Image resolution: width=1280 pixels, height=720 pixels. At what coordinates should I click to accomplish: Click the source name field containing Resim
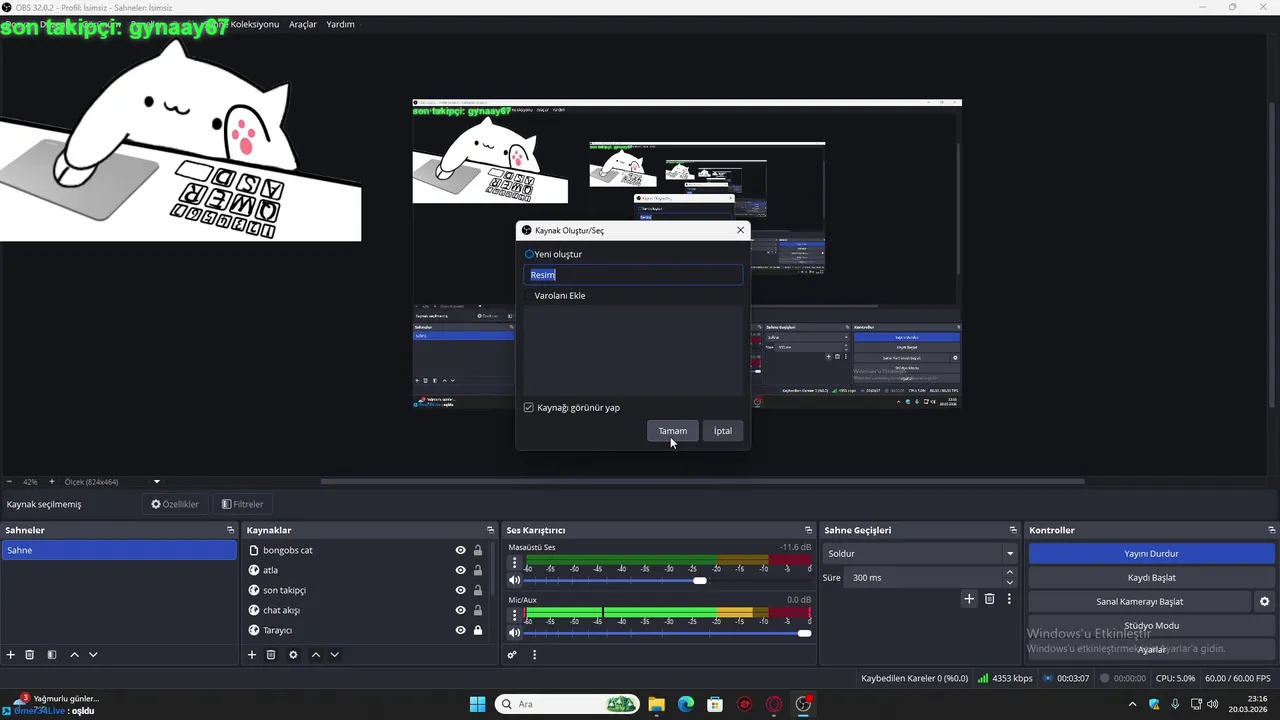click(x=633, y=275)
